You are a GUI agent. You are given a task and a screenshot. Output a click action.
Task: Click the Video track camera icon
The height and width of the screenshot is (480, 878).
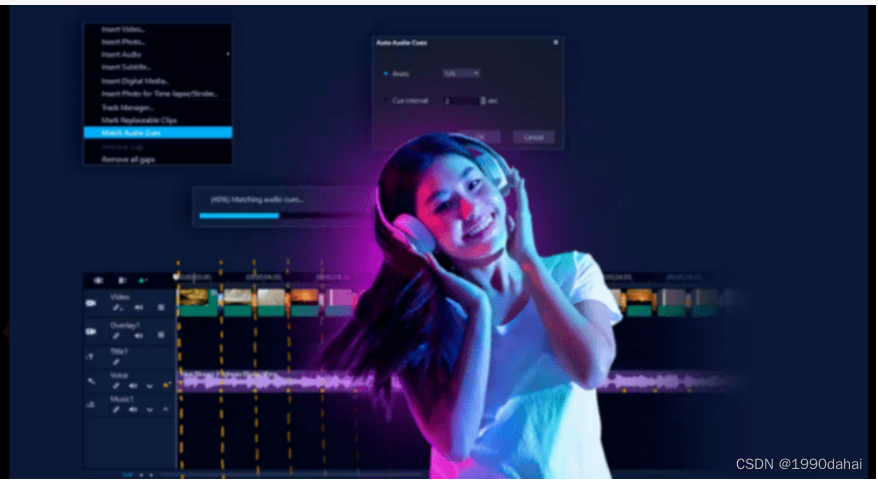[x=91, y=303]
